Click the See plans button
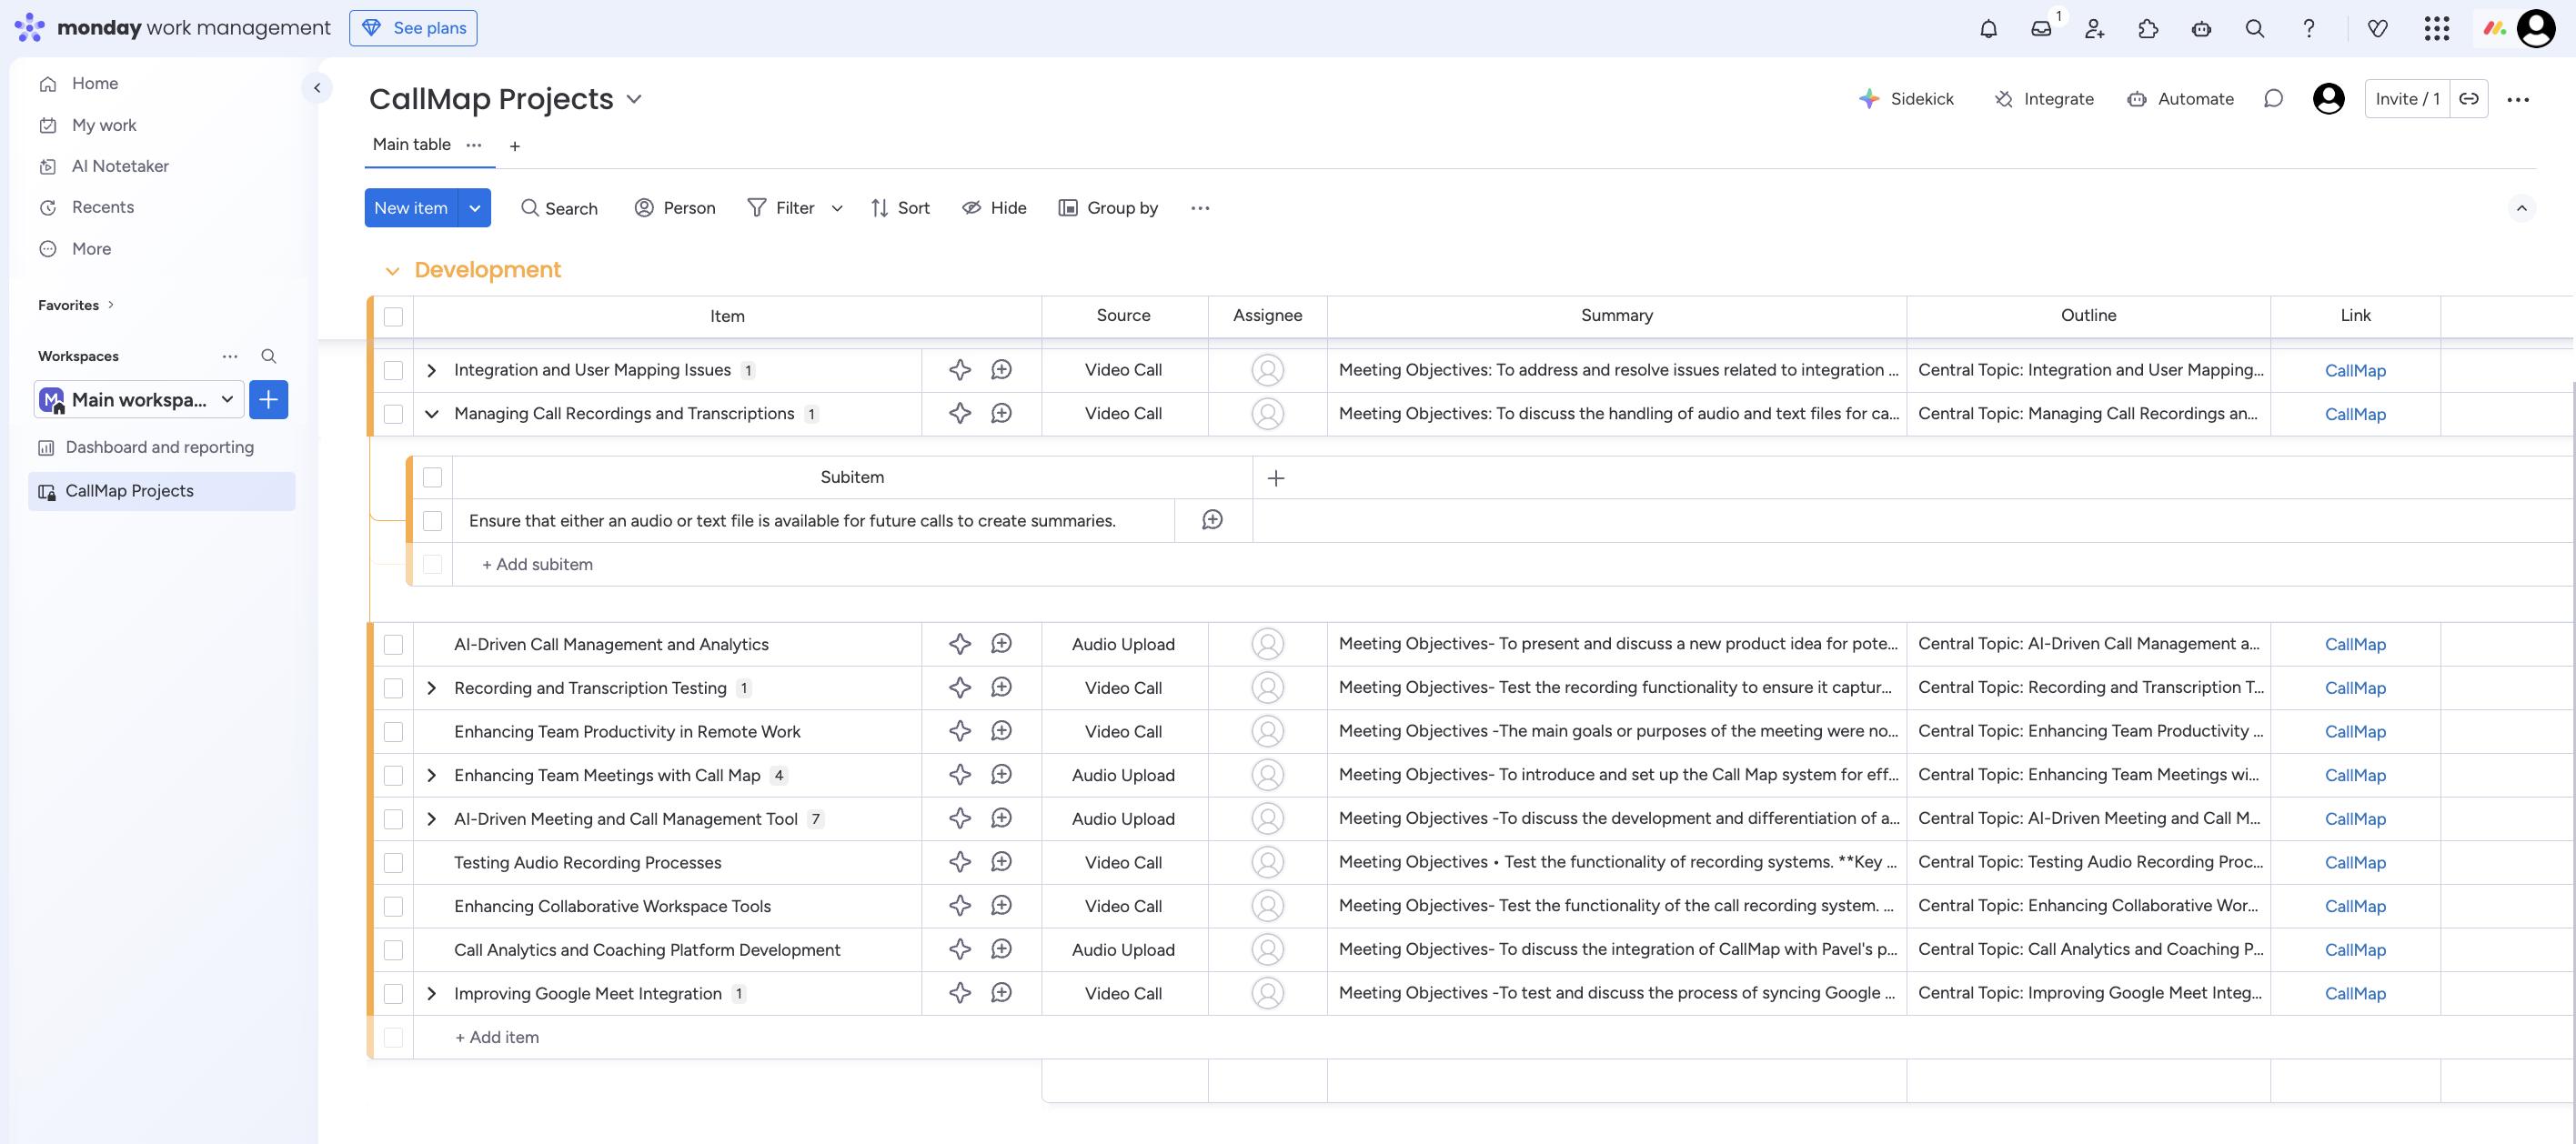The height and width of the screenshot is (1144, 2576). [413, 28]
